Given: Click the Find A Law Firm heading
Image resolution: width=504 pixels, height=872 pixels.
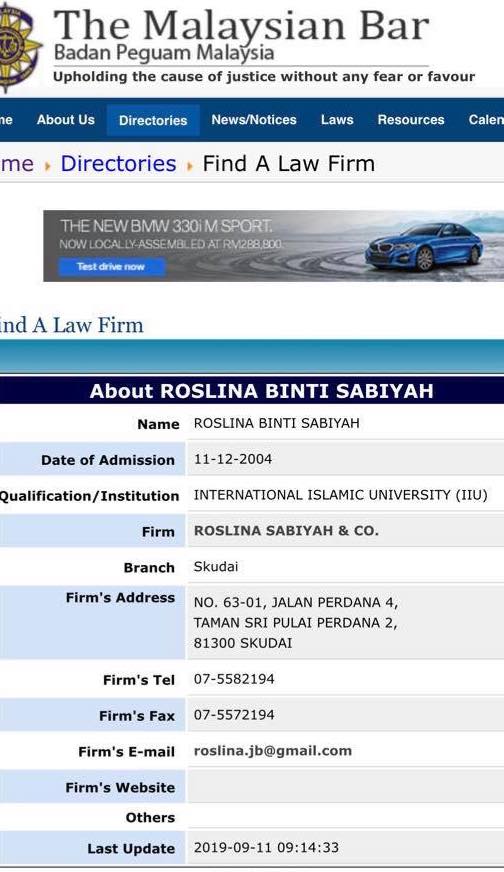Looking at the screenshot, I should click(72, 325).
